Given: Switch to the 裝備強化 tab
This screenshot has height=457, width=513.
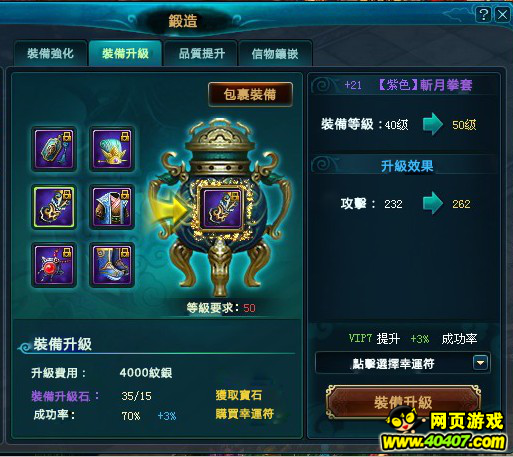Looking at the screenshot, I should (x=51, y=53).
